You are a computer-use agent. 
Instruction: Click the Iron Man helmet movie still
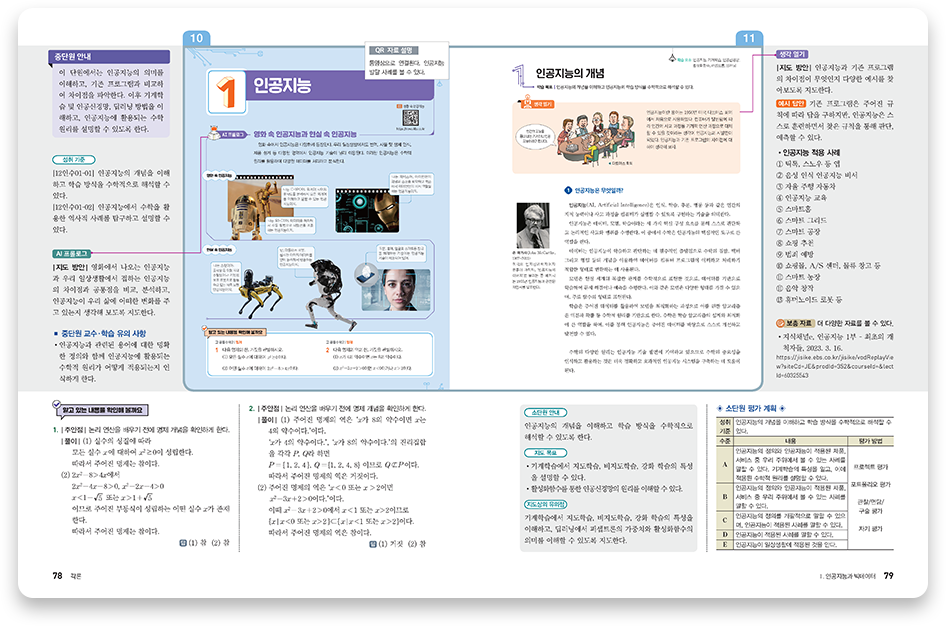pos(367,210)
